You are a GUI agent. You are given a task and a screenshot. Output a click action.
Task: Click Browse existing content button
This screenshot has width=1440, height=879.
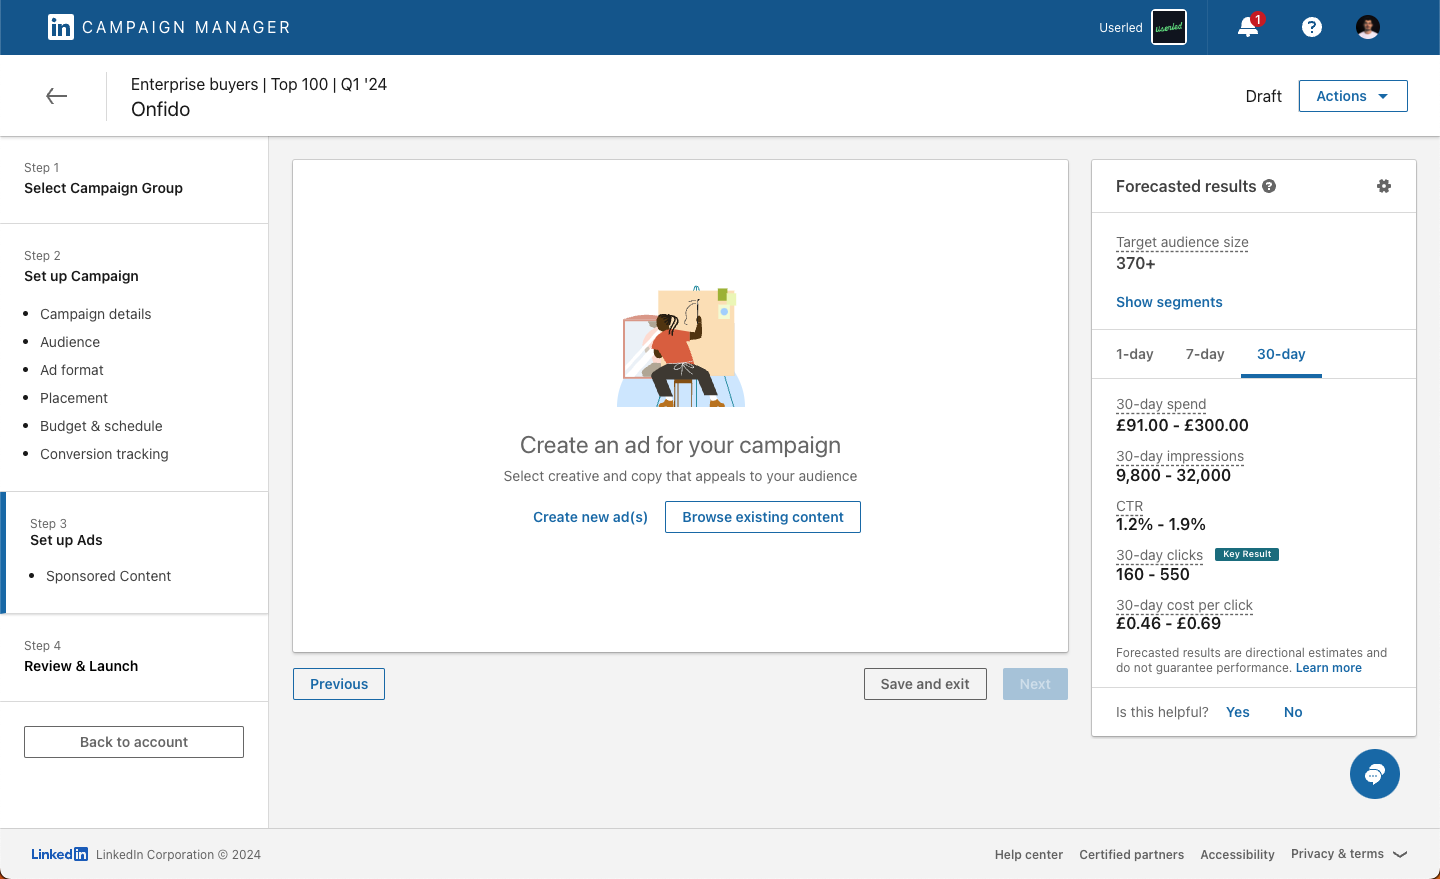pos(763,517)
